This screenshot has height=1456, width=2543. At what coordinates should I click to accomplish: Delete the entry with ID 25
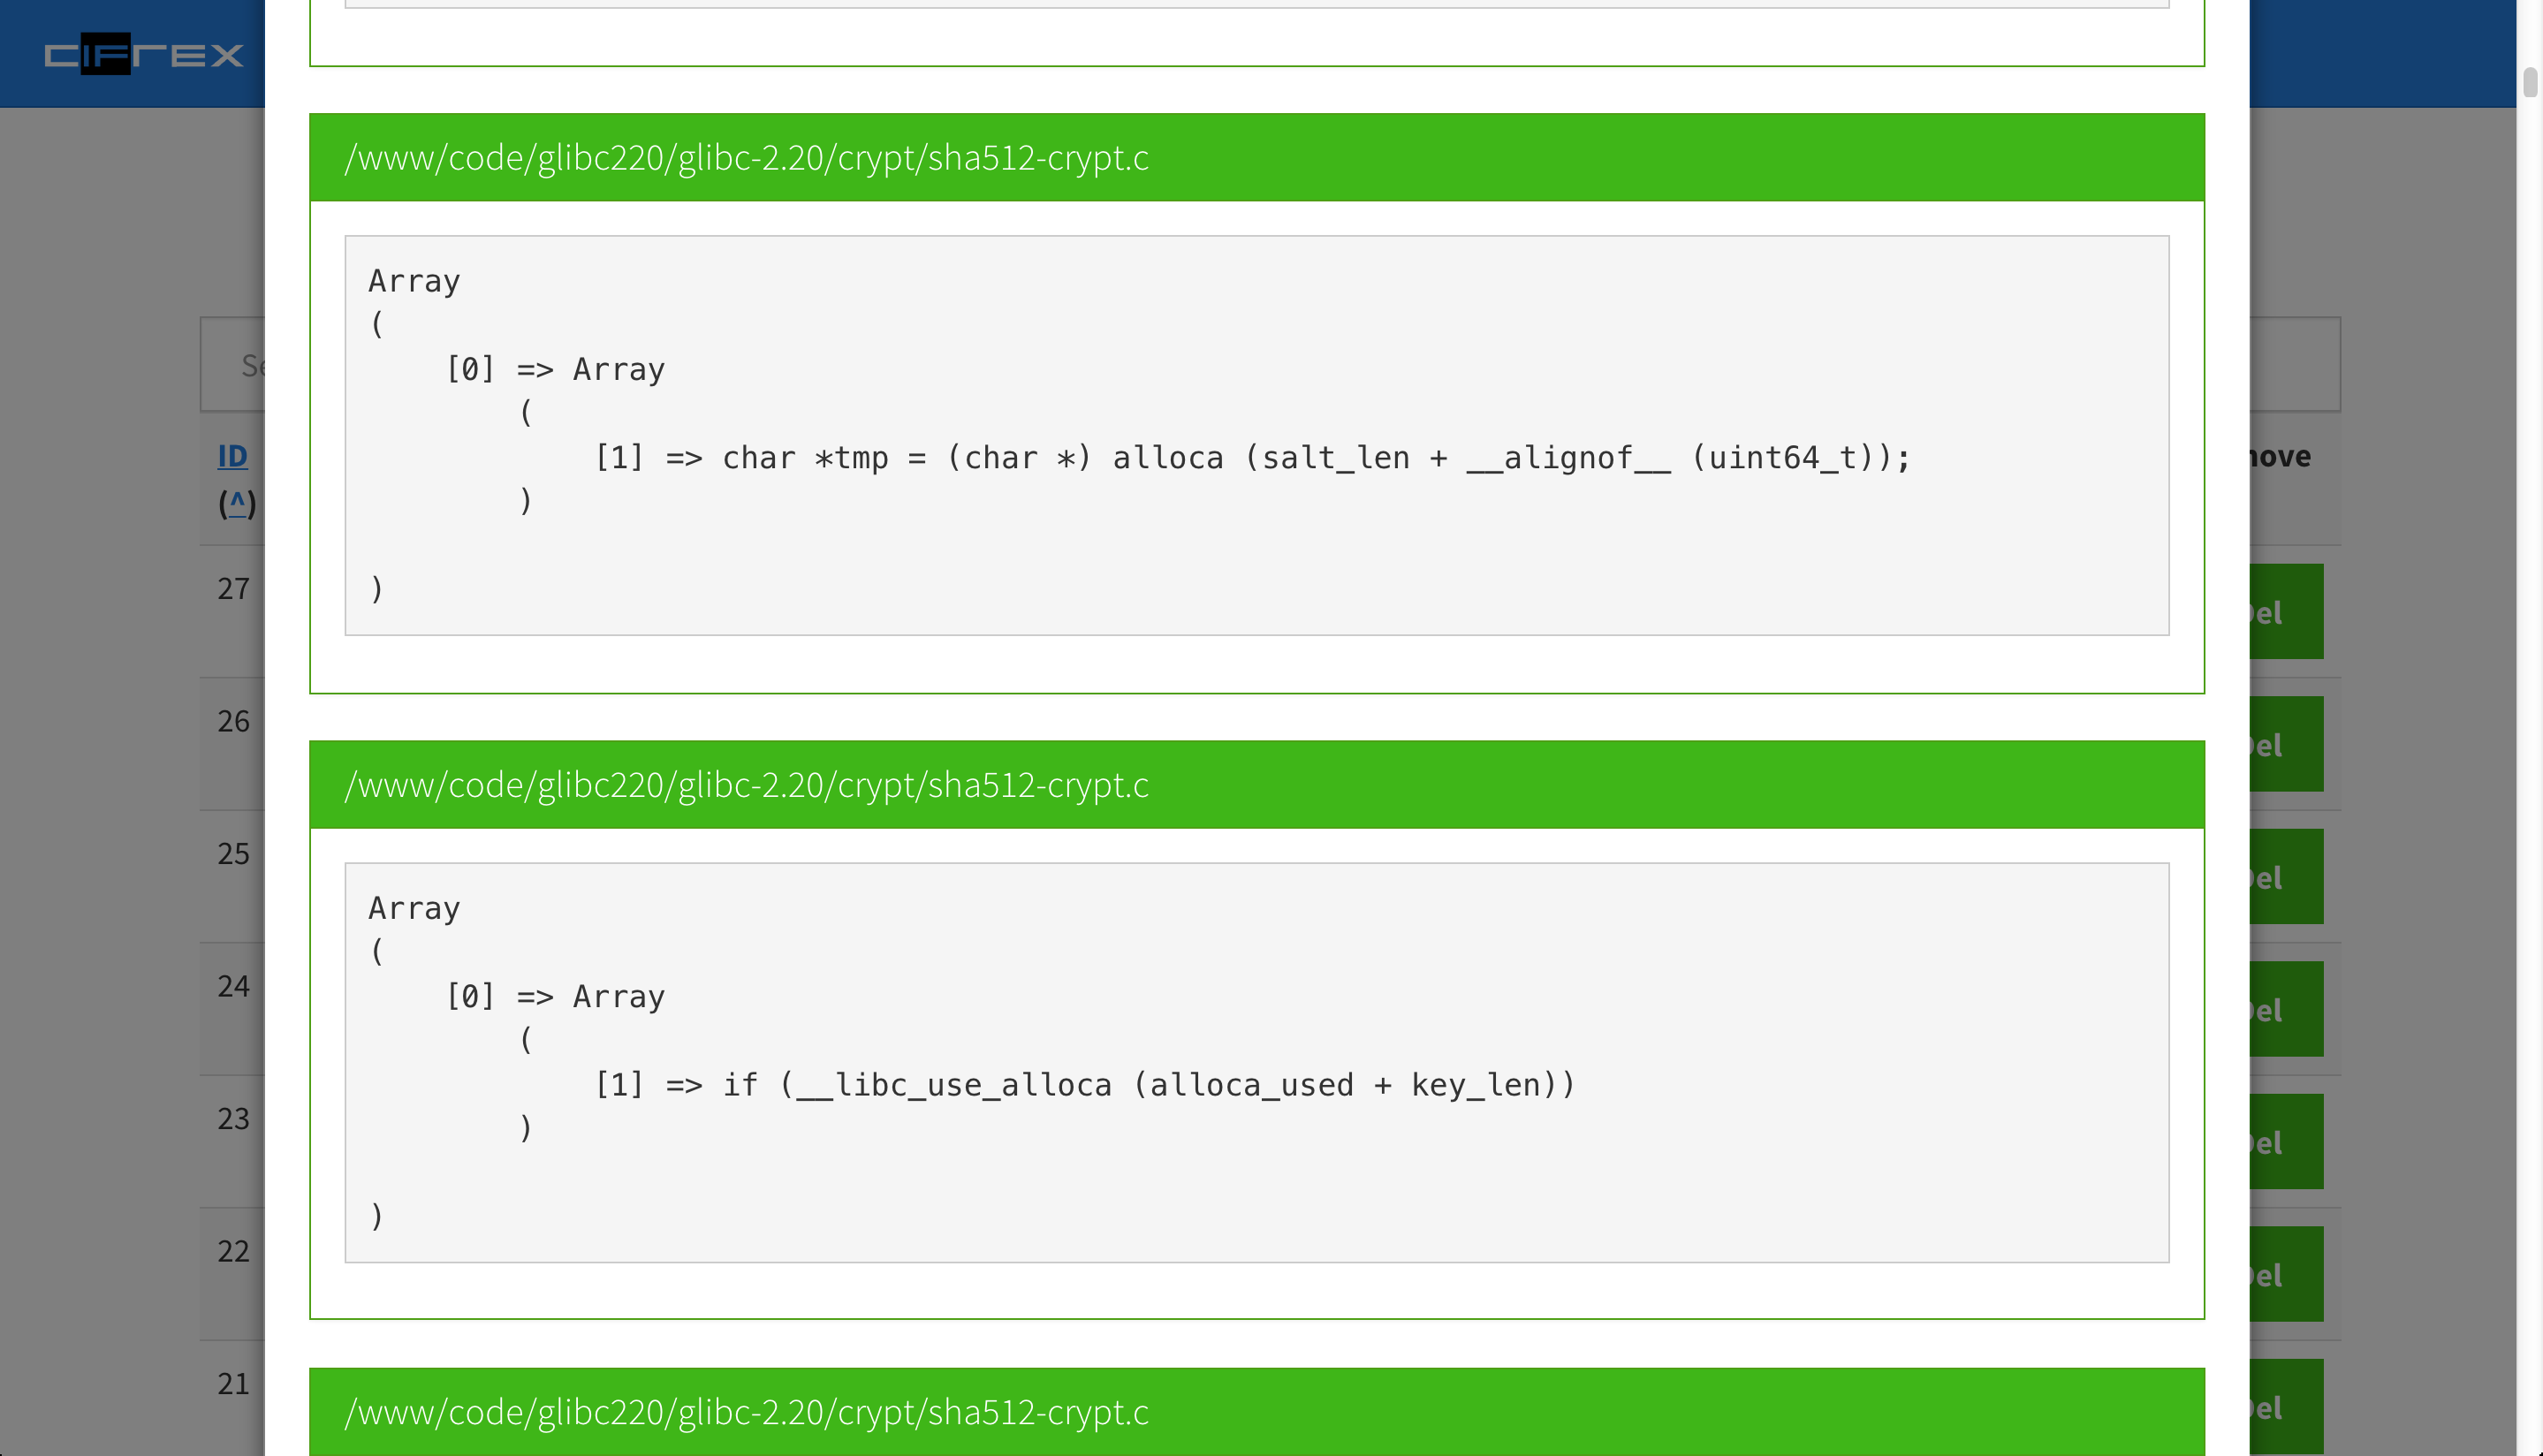pyautogui.click(x=2286, y=877)
